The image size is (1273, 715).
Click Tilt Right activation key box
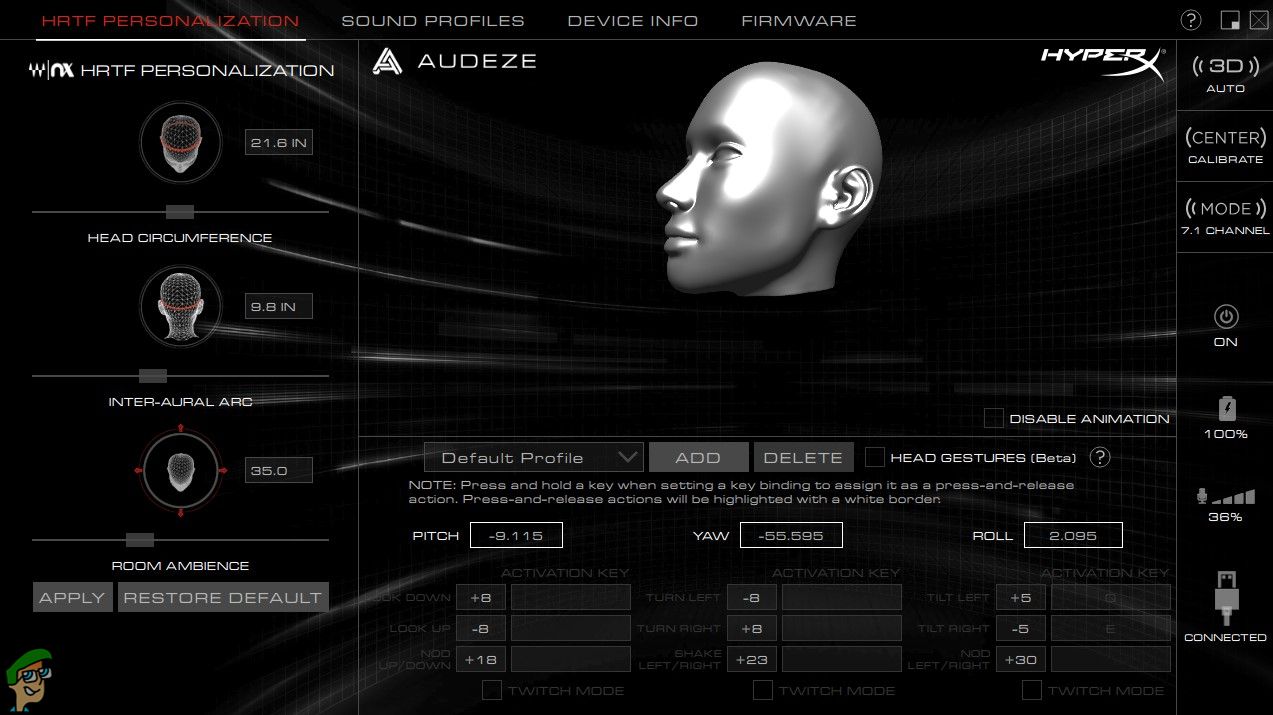click(1111, 628)
